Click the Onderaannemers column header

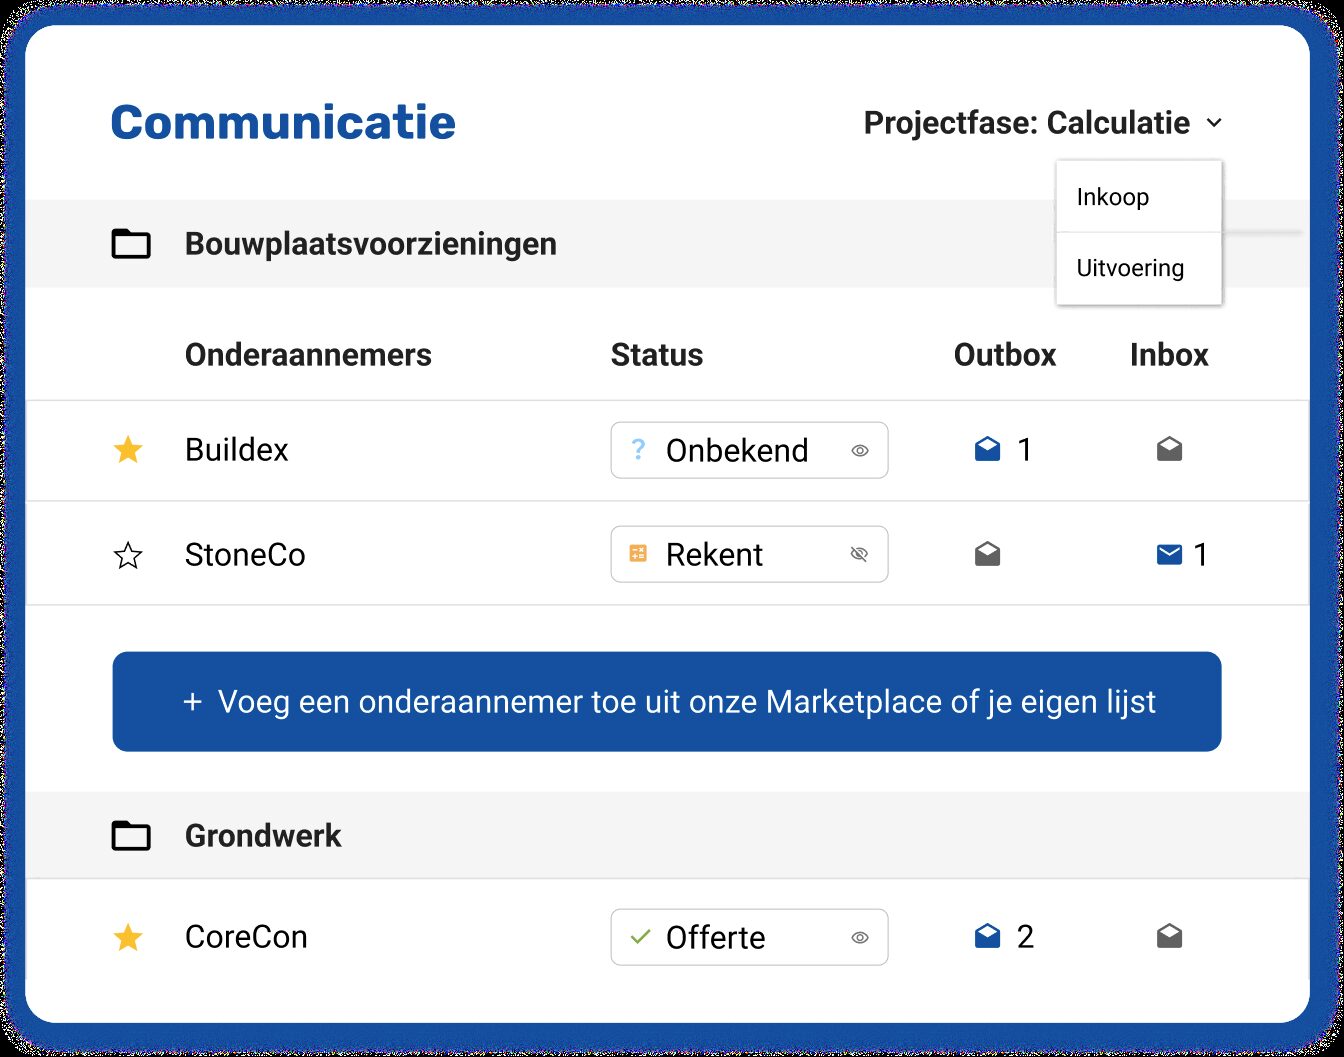(308, 355)
